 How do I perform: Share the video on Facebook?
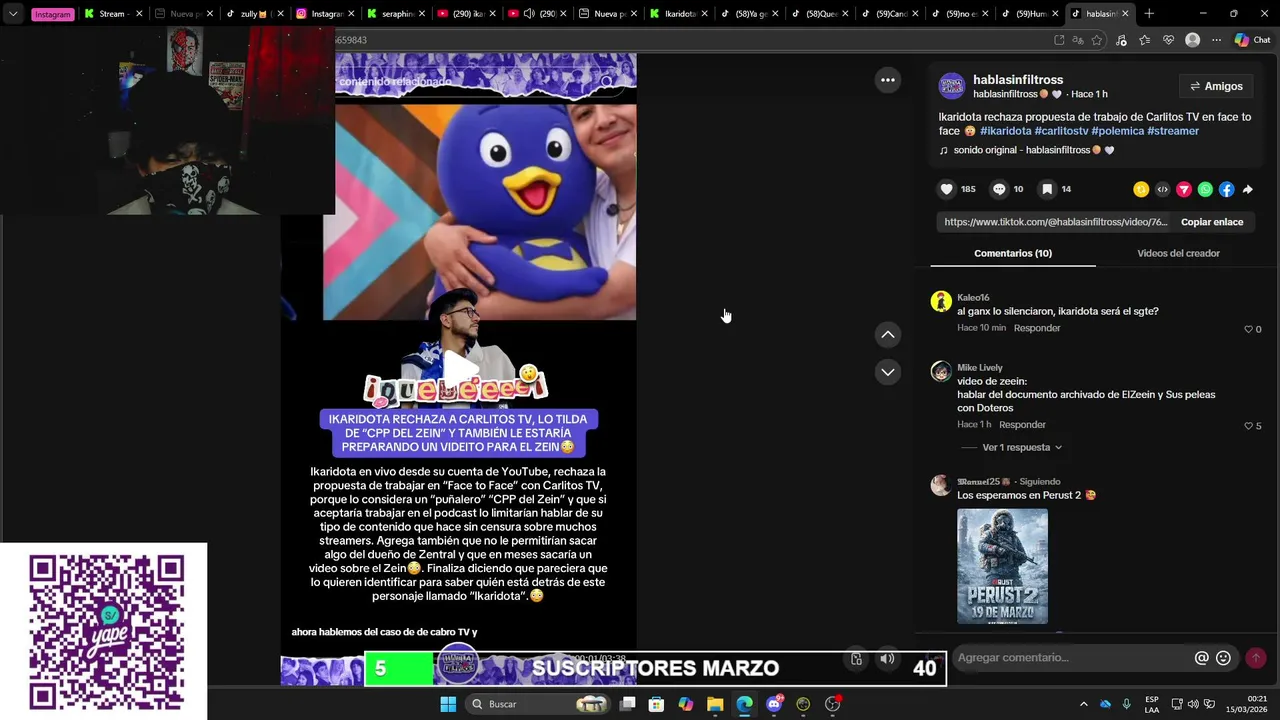click(x=1226, y=189)
